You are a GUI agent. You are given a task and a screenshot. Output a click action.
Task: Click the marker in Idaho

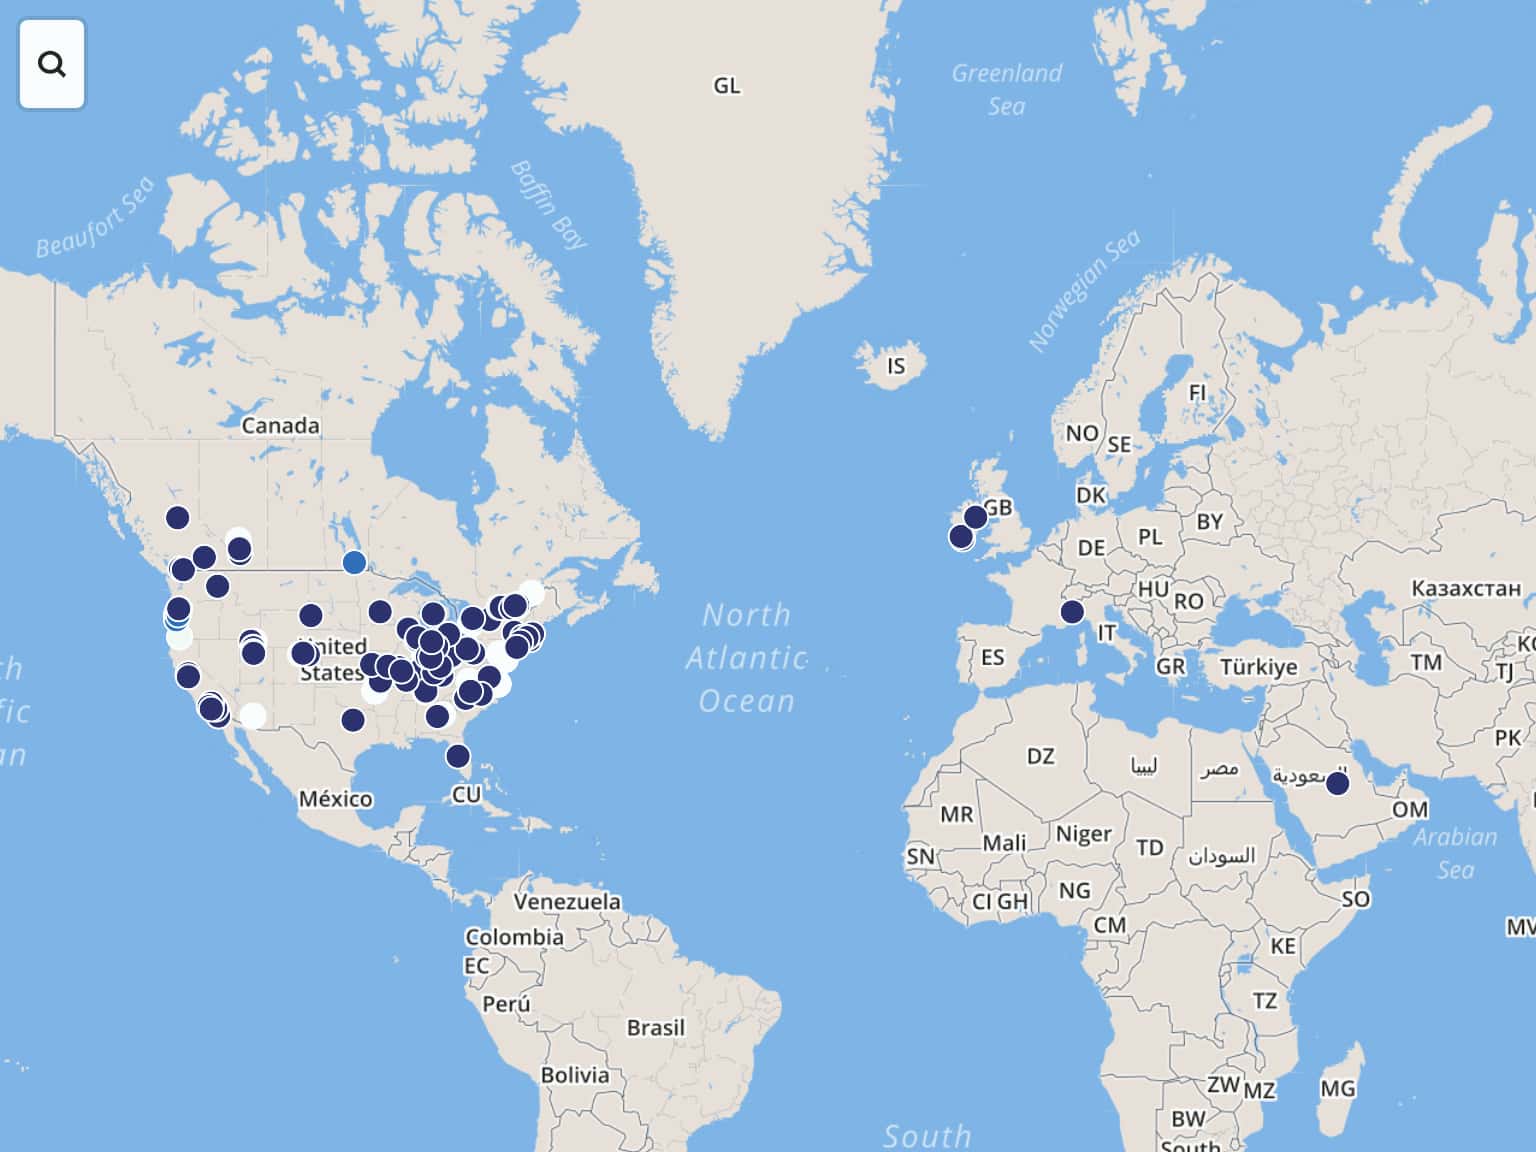217,586
